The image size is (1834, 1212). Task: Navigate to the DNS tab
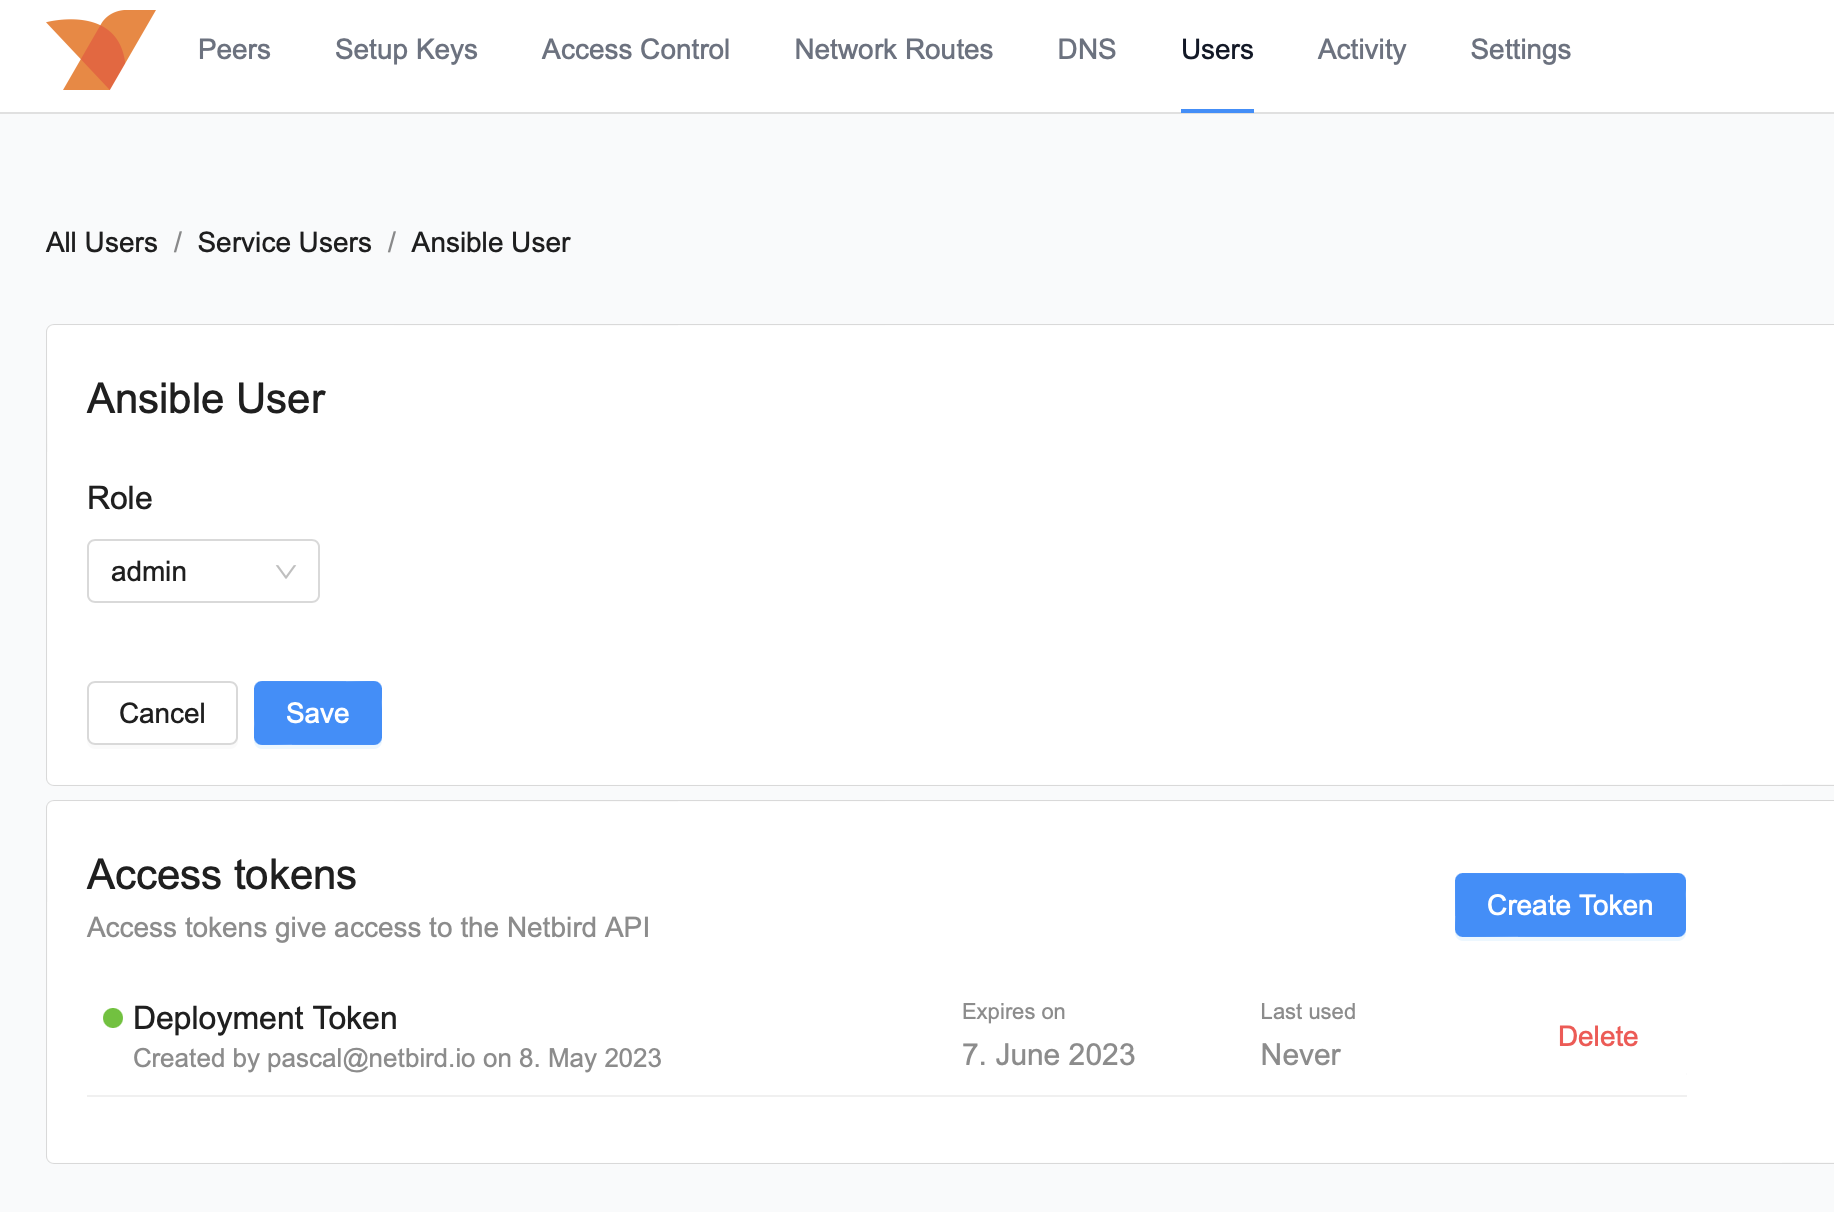tap(1086, 50)
